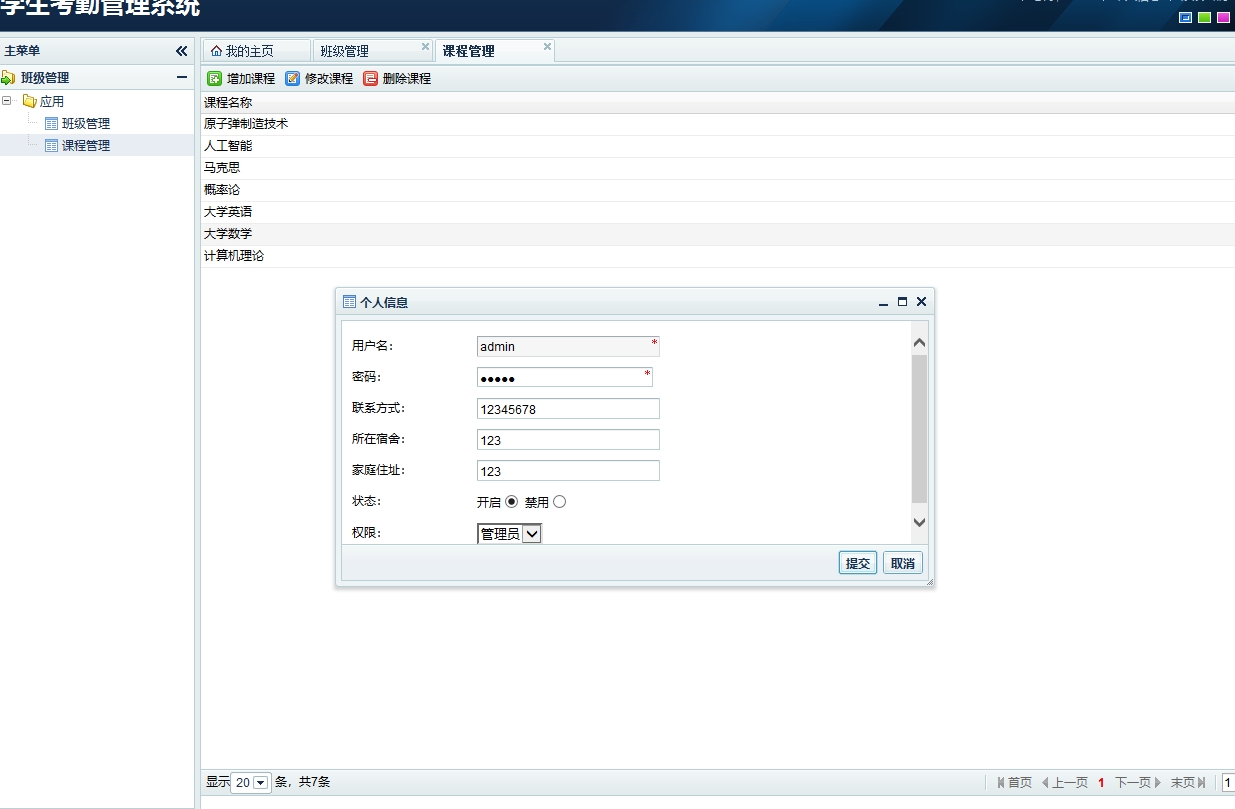The height and width of the screenshot is (809, 1235).
Task: Select the 概率论 course row
Action: [x=718, y=190]
